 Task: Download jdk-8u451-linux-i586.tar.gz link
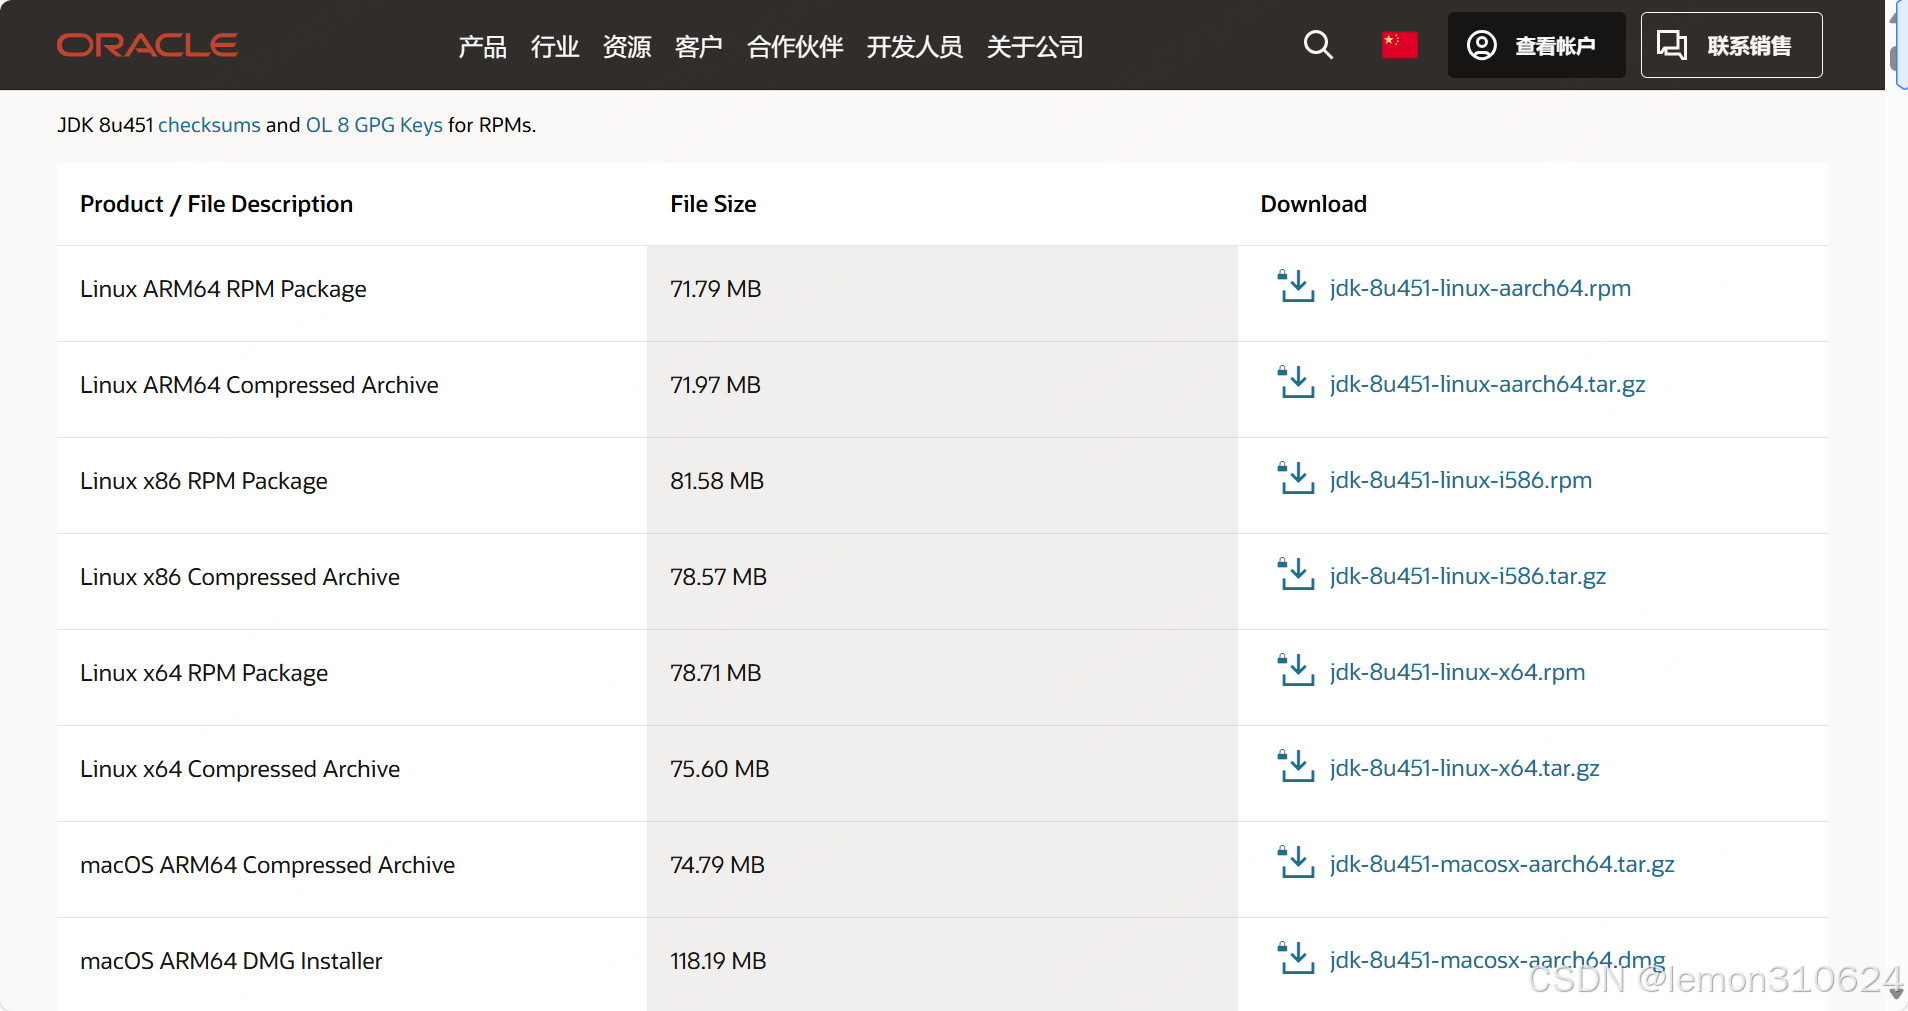[1467, 576]
